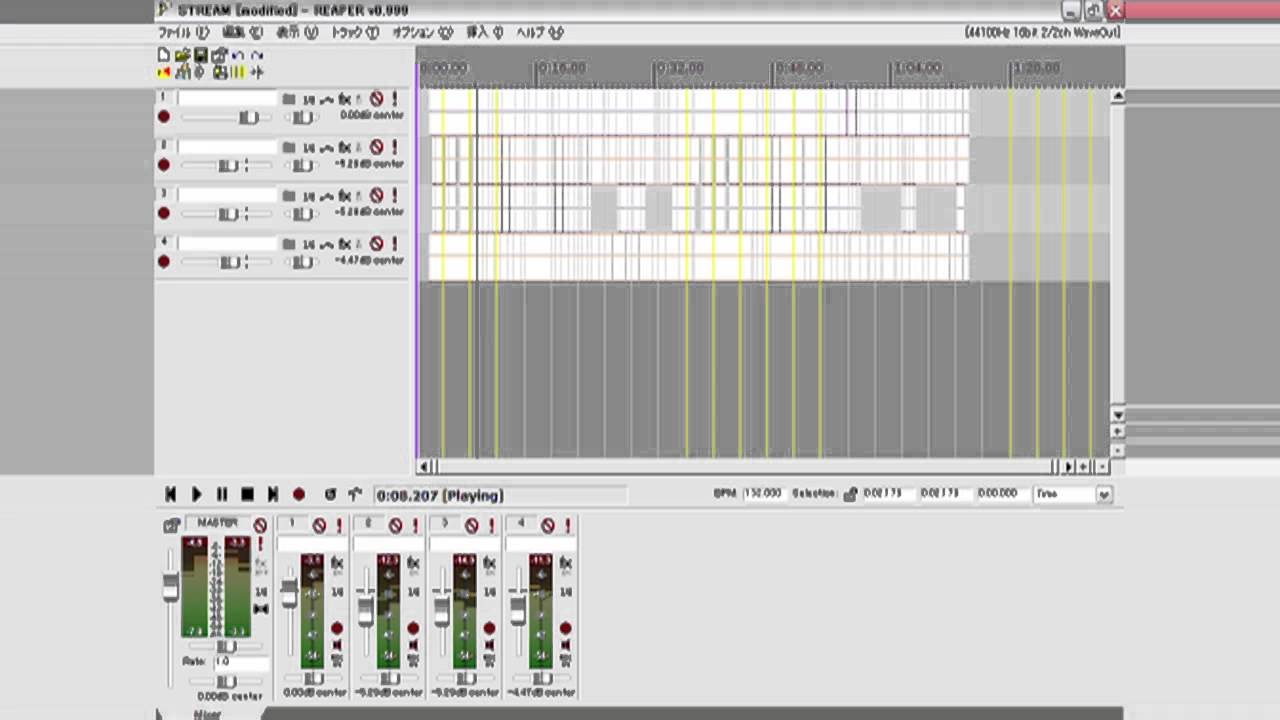Click the folder icon on track 2
Image resolution: width=1280 pixels, height=720 pixels.
click(289, 147)
